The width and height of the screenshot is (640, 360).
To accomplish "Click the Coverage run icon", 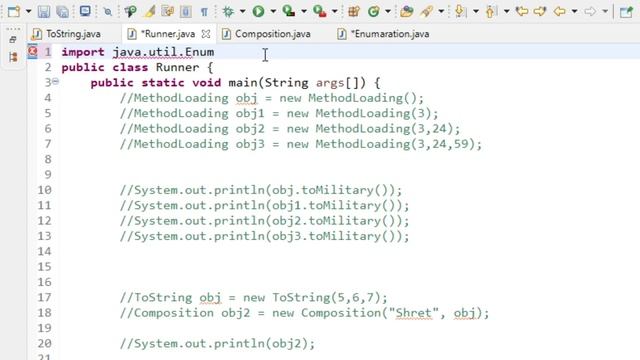I will [289, 11].
